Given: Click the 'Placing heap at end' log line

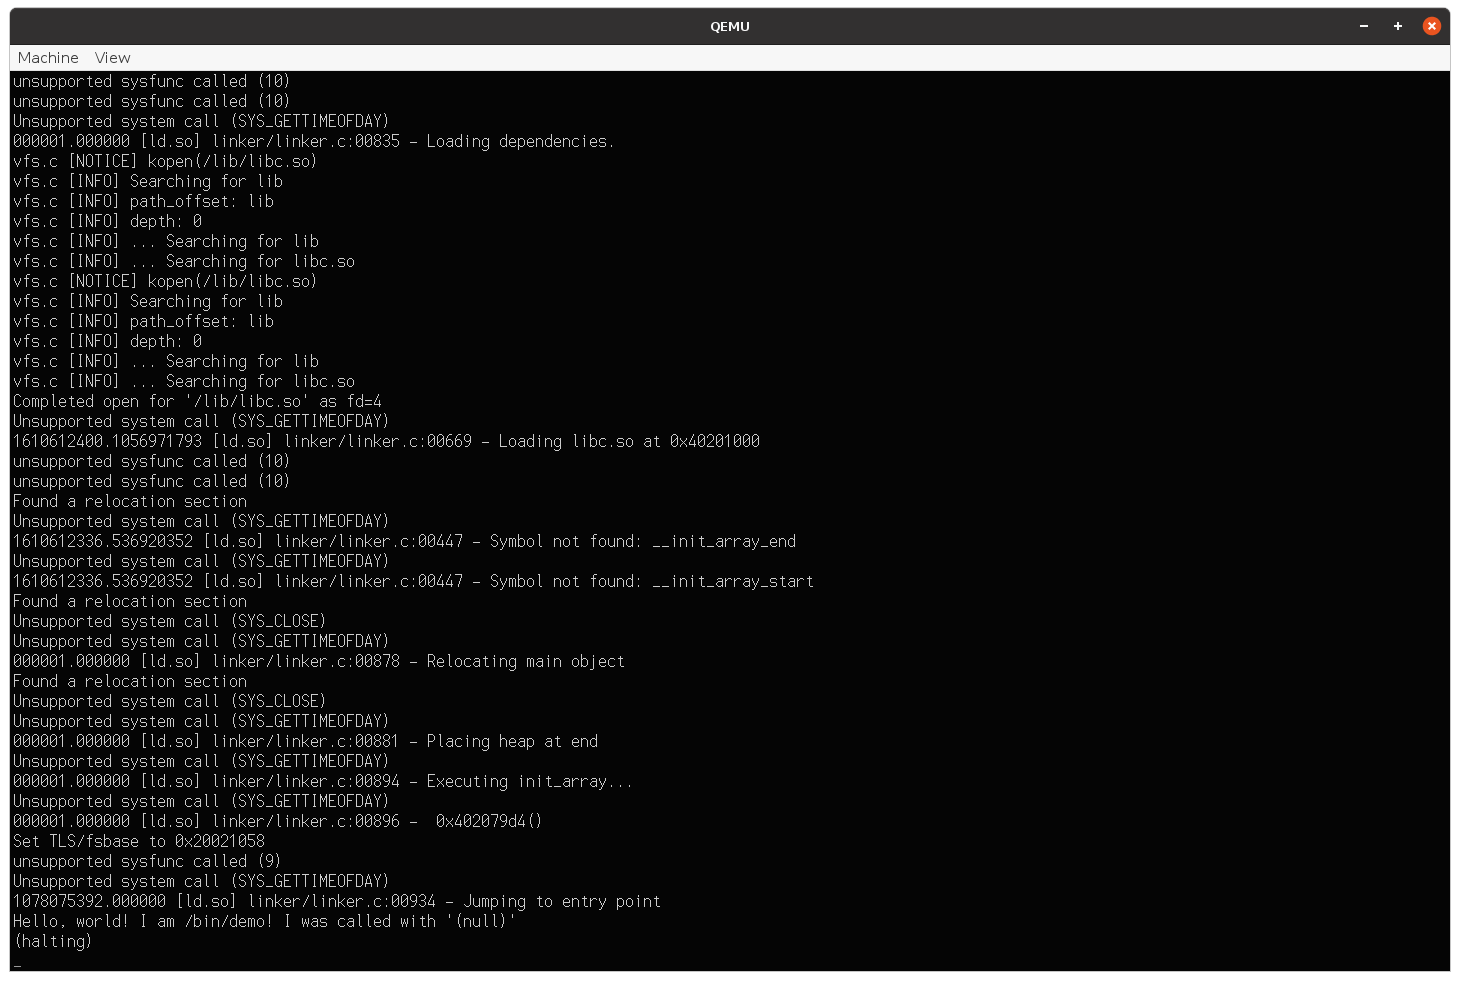Looking at the screenshot, I should point(305,741).
